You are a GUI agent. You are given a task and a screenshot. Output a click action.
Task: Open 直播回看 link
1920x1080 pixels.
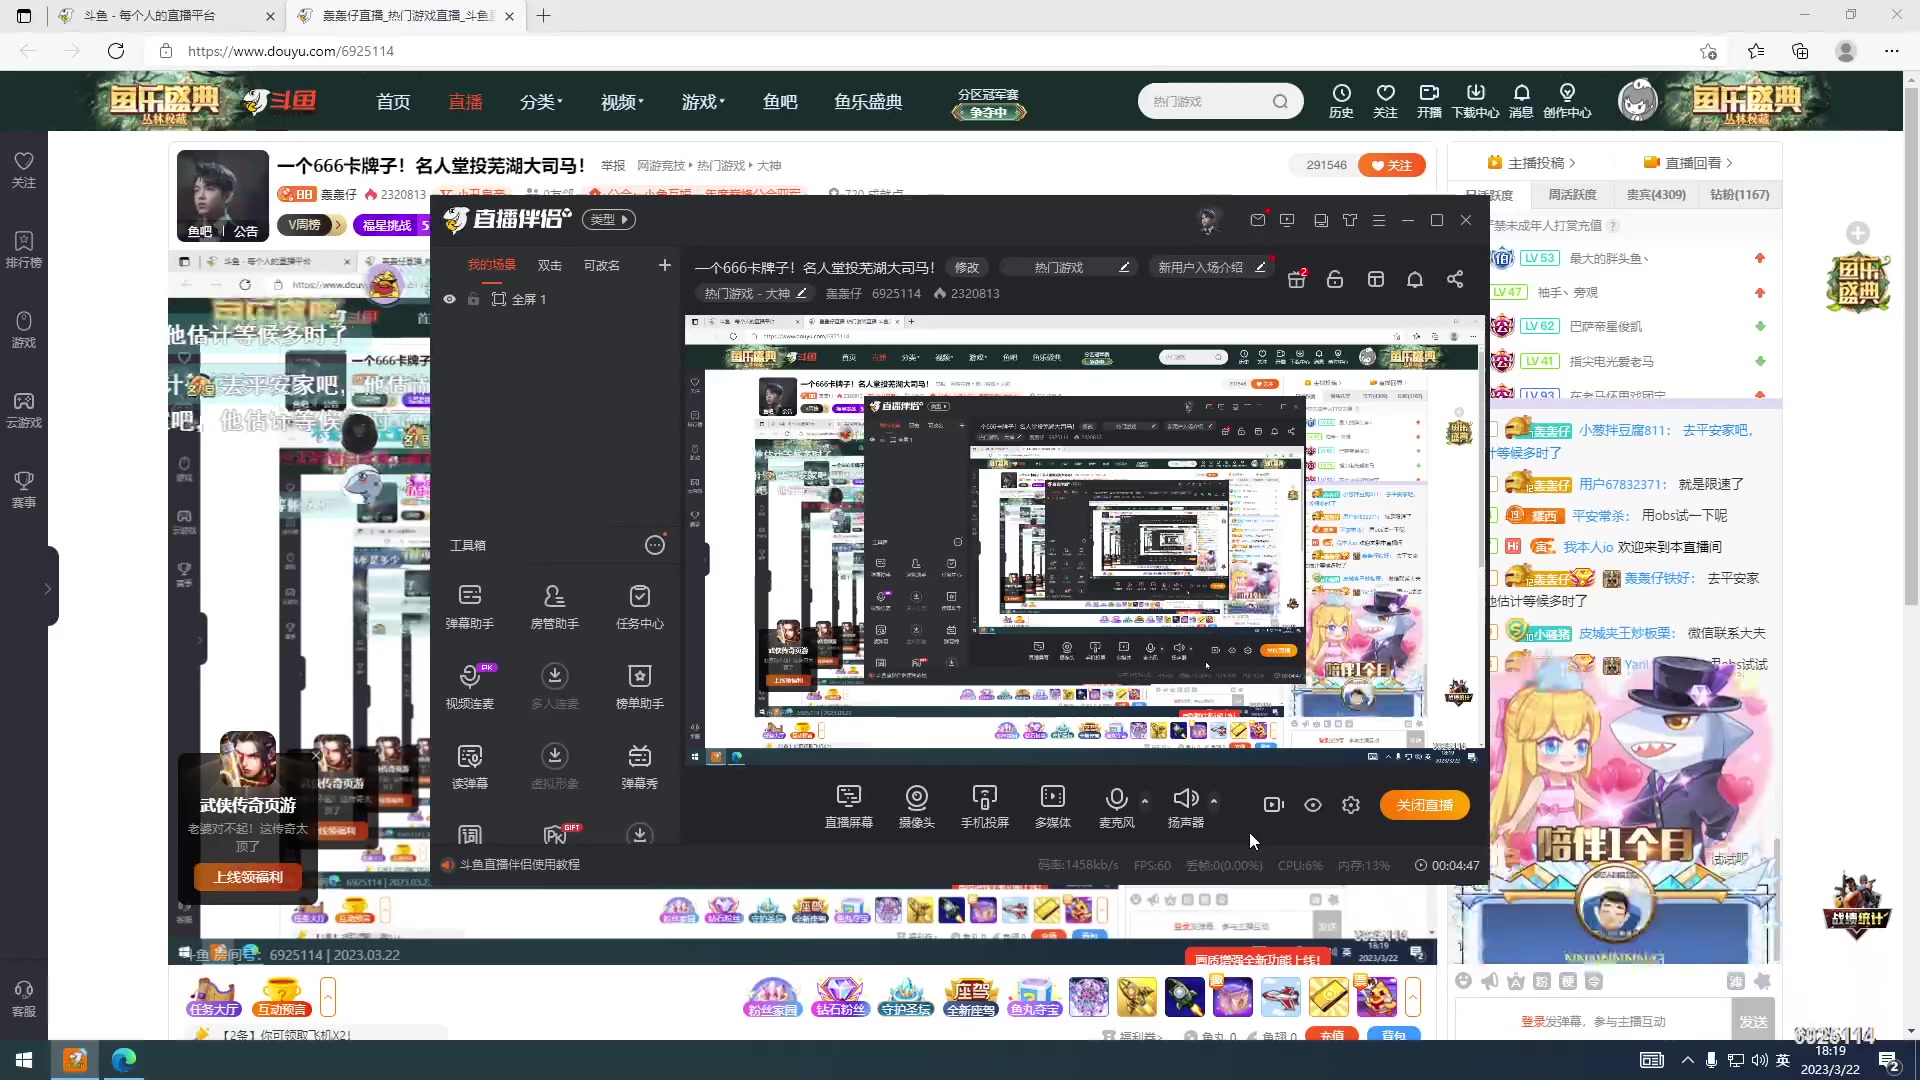tap(1688, 163)
